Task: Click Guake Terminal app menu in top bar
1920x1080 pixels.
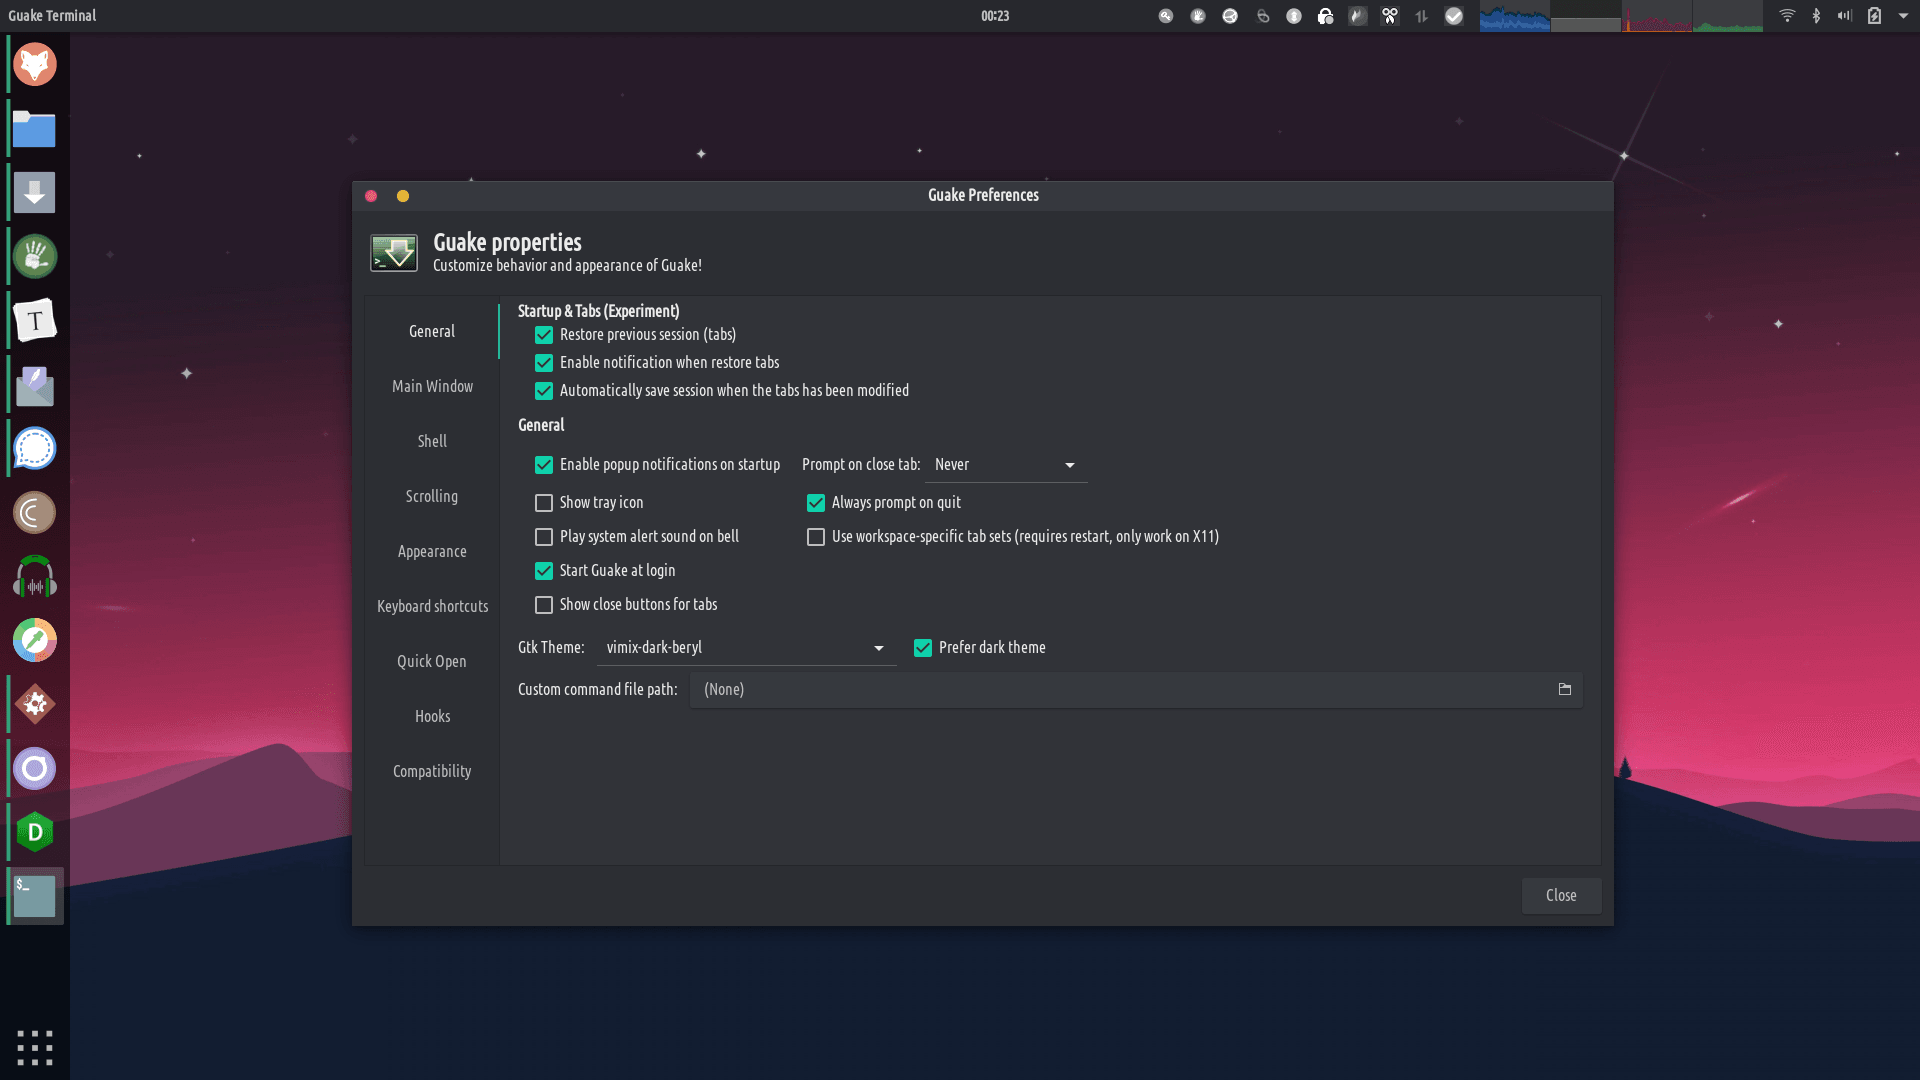Action: click(52, 16)
